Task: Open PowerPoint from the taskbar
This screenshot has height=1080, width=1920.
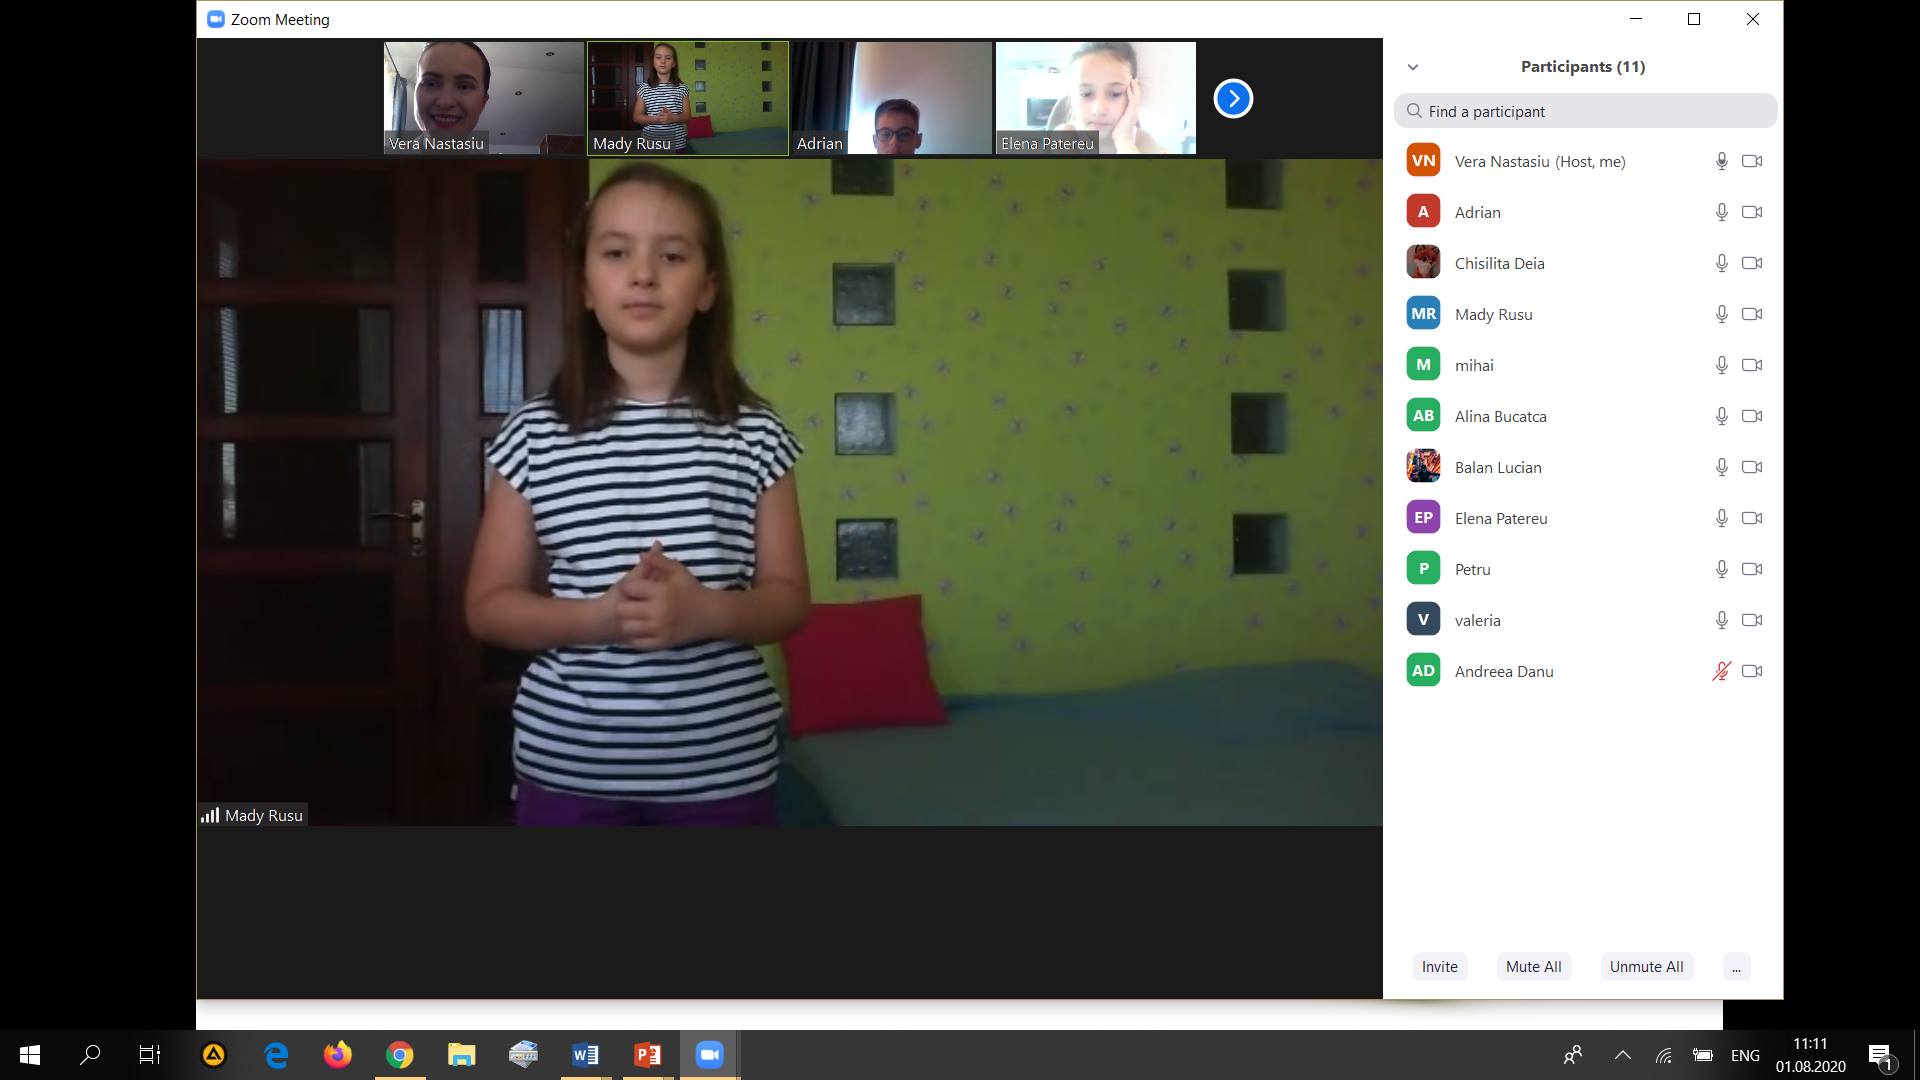Action: pos(647,1055)
